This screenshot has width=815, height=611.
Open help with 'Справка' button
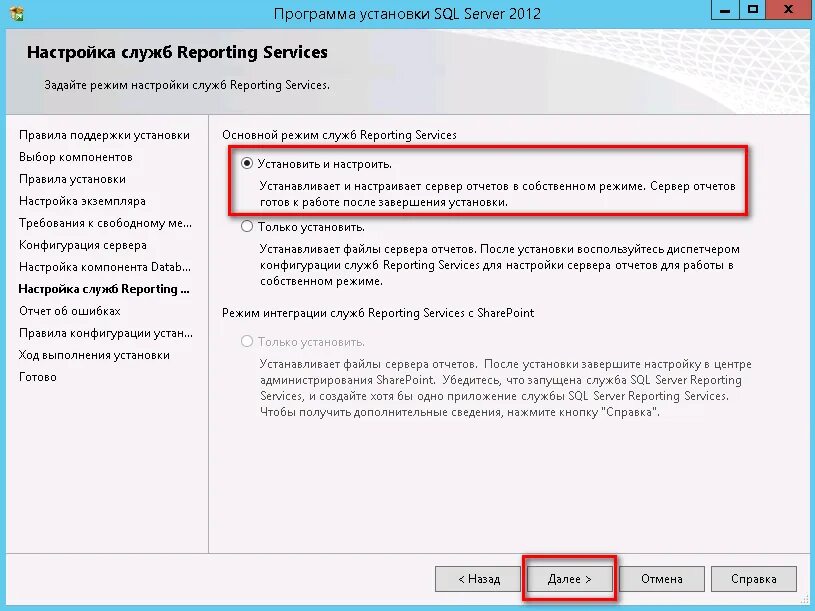753,579
